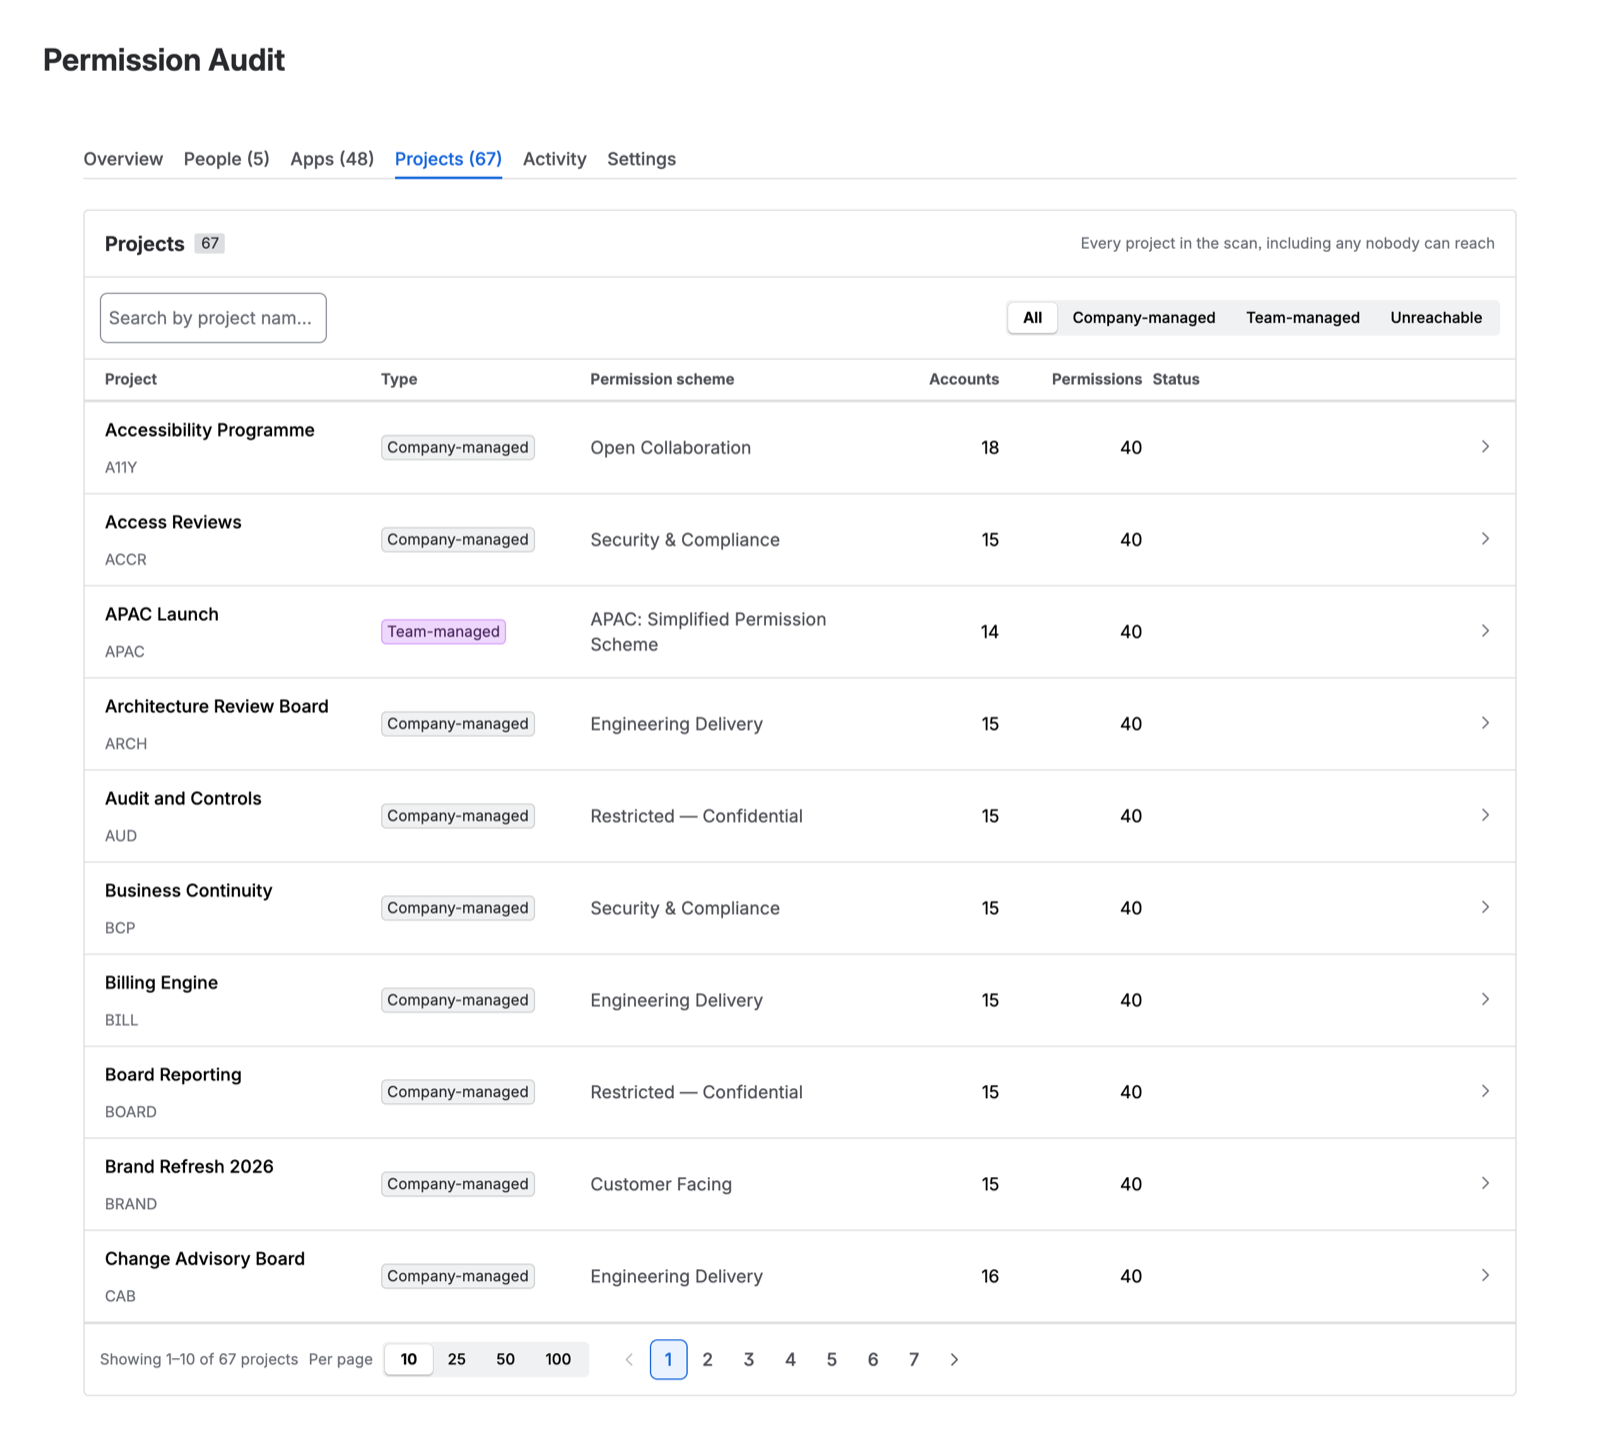Go to page 7

click(x=914, y=1359)
